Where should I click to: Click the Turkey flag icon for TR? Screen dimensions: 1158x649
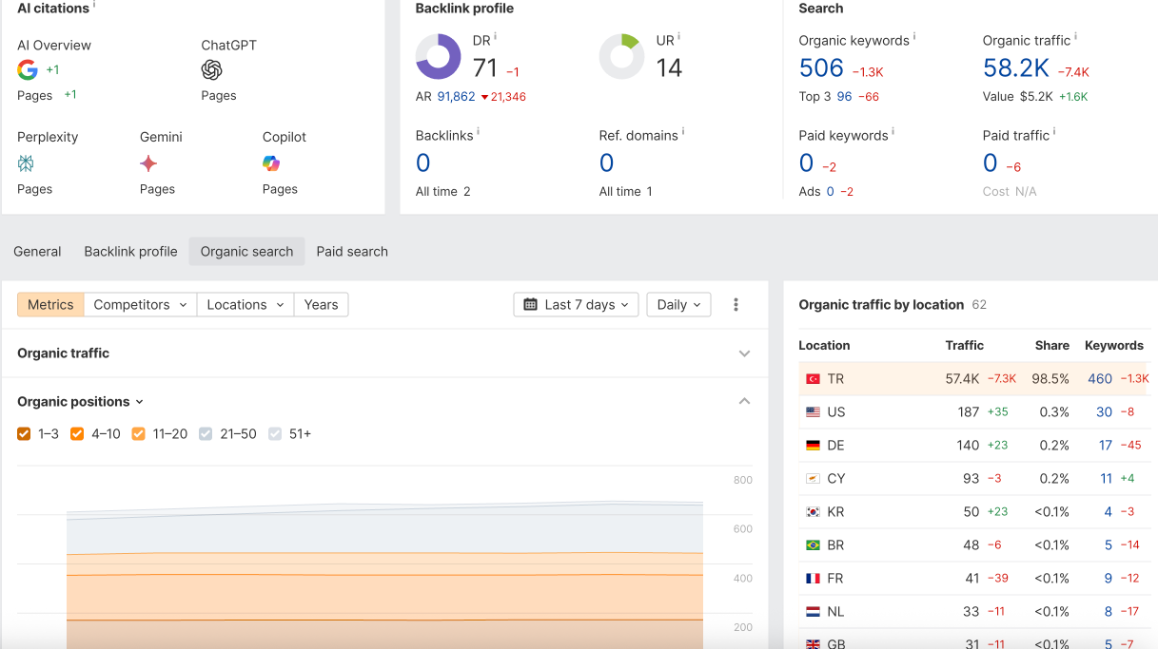click(x=813, y=379)
